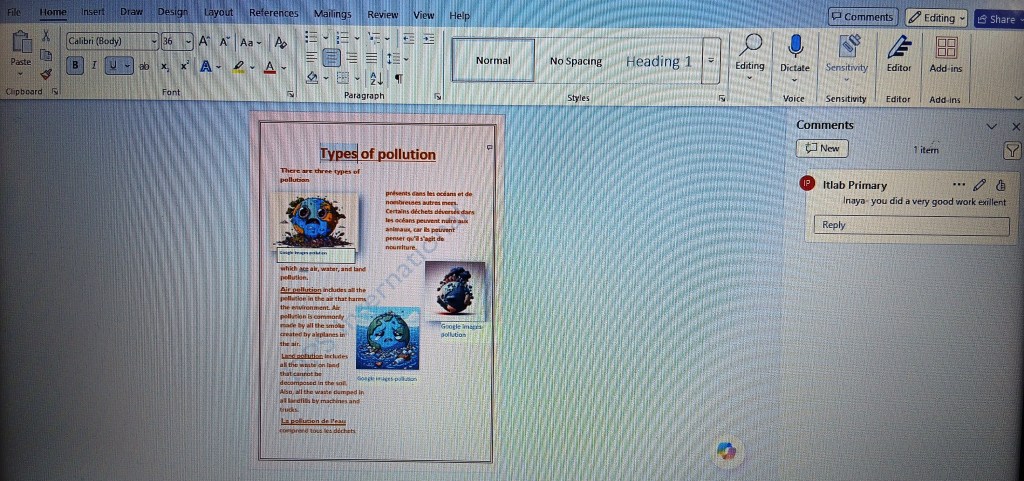This screenshot has height=481, width=1024.
Task: Click the Format Painter brush icon
Action: (46, 74)
